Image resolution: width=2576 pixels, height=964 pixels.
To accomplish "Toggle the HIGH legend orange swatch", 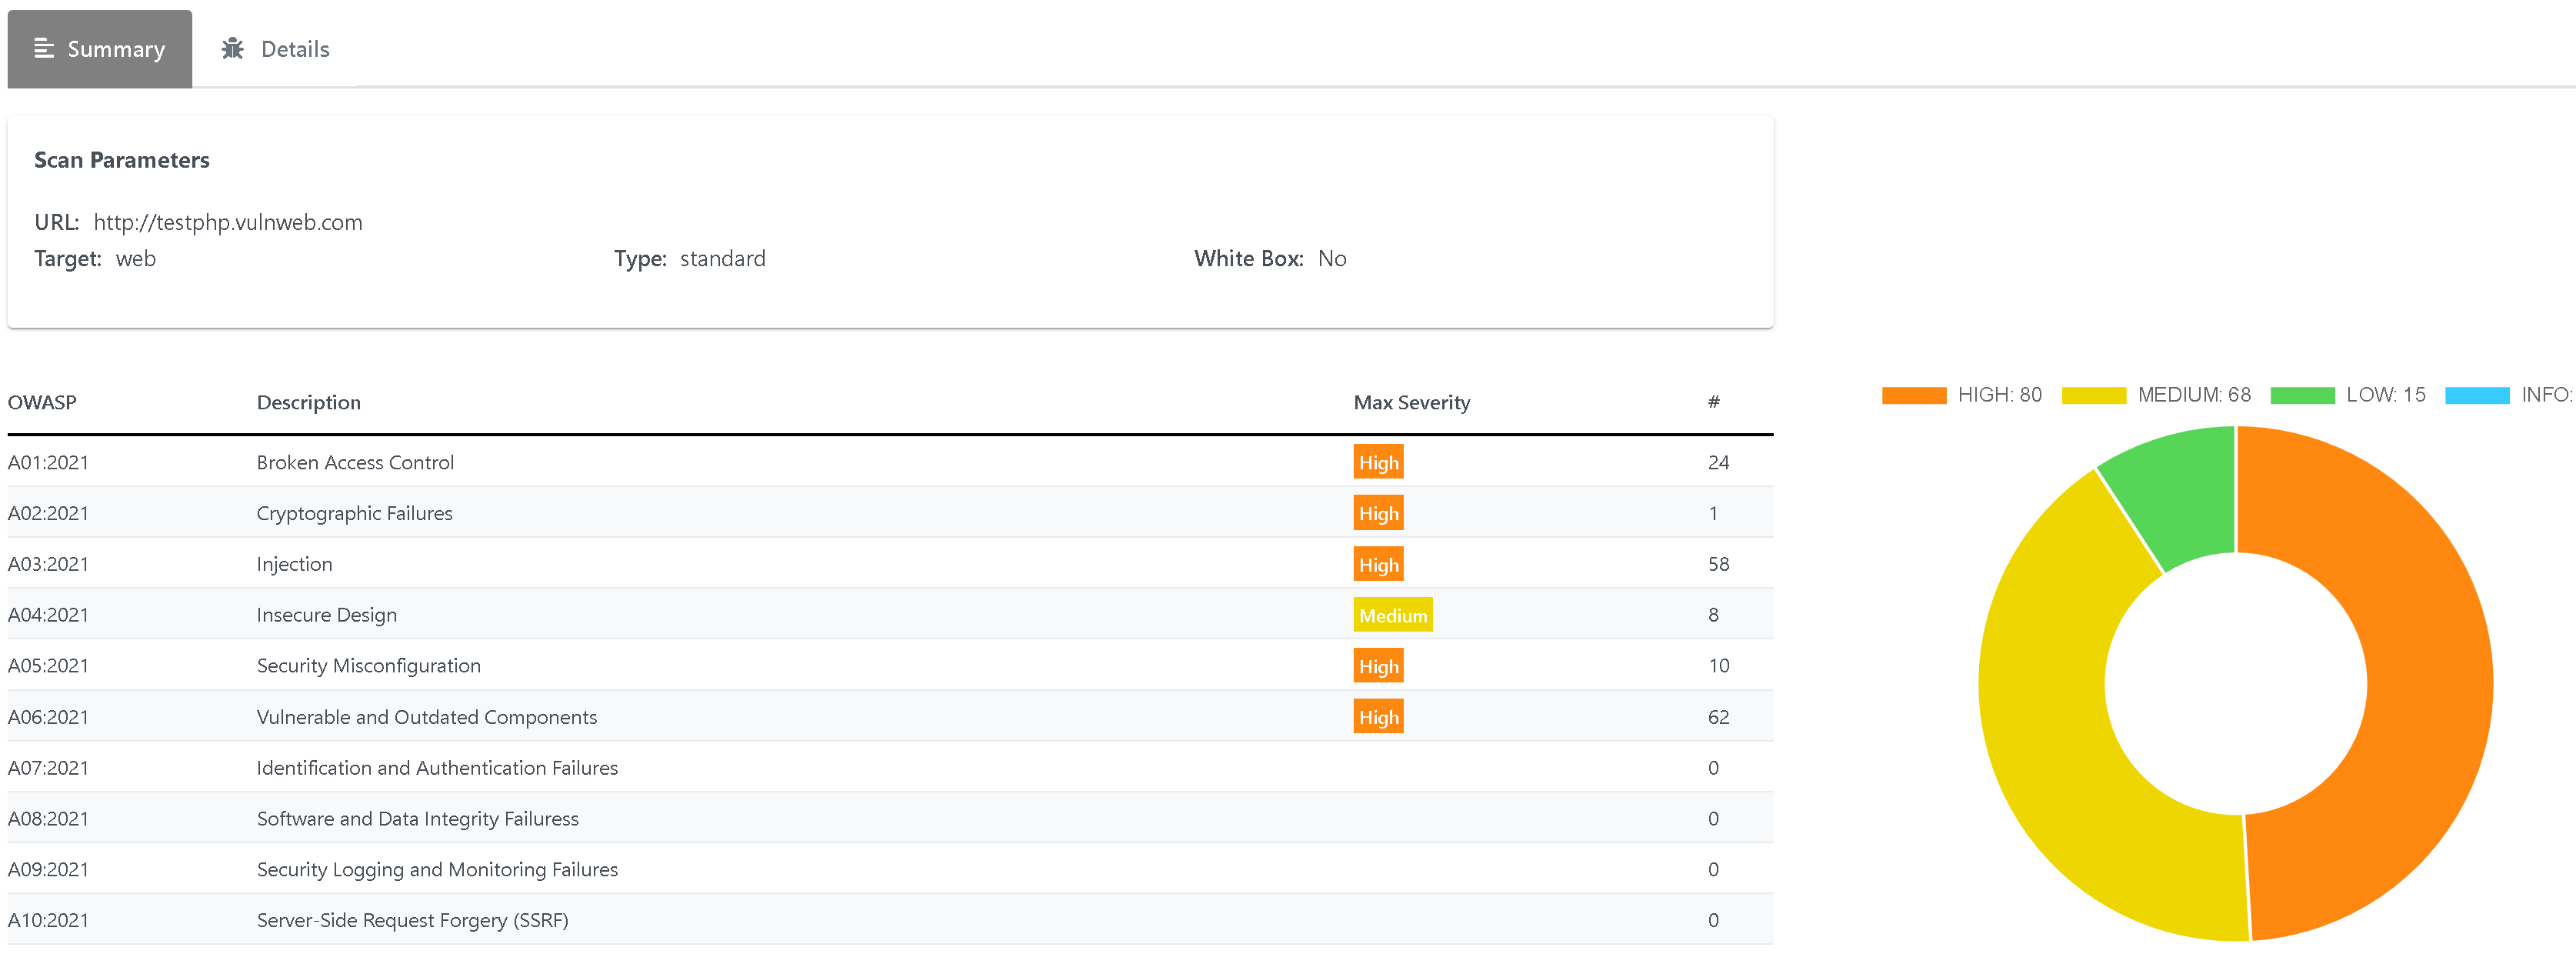I will click(1913, 395).
